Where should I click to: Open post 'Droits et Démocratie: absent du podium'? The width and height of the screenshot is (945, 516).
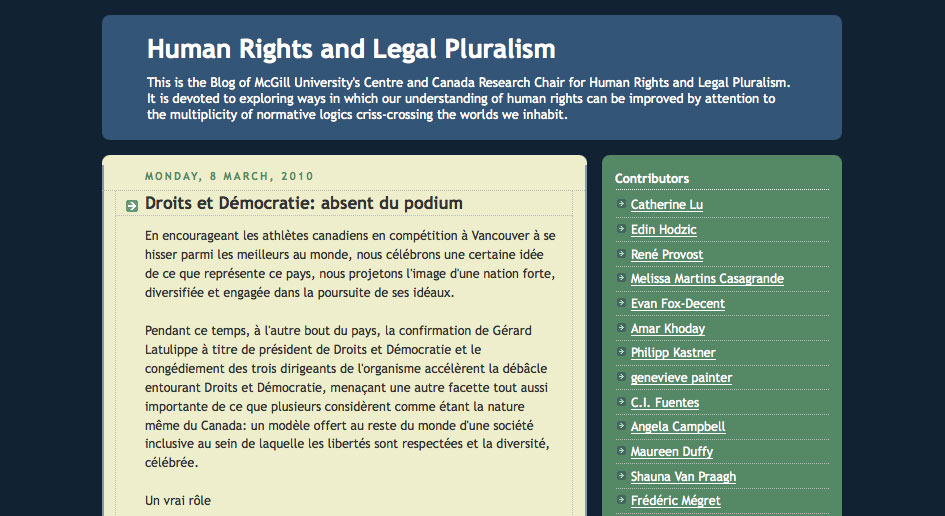coord(304,203)
